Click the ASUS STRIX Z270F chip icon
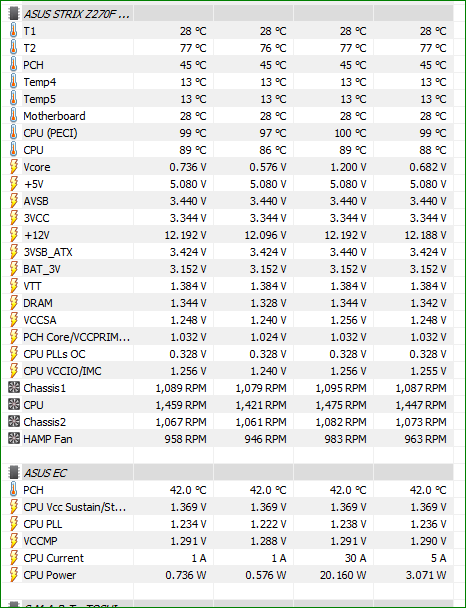Screen dimensions: 466x608 click(x=14, y=13)
